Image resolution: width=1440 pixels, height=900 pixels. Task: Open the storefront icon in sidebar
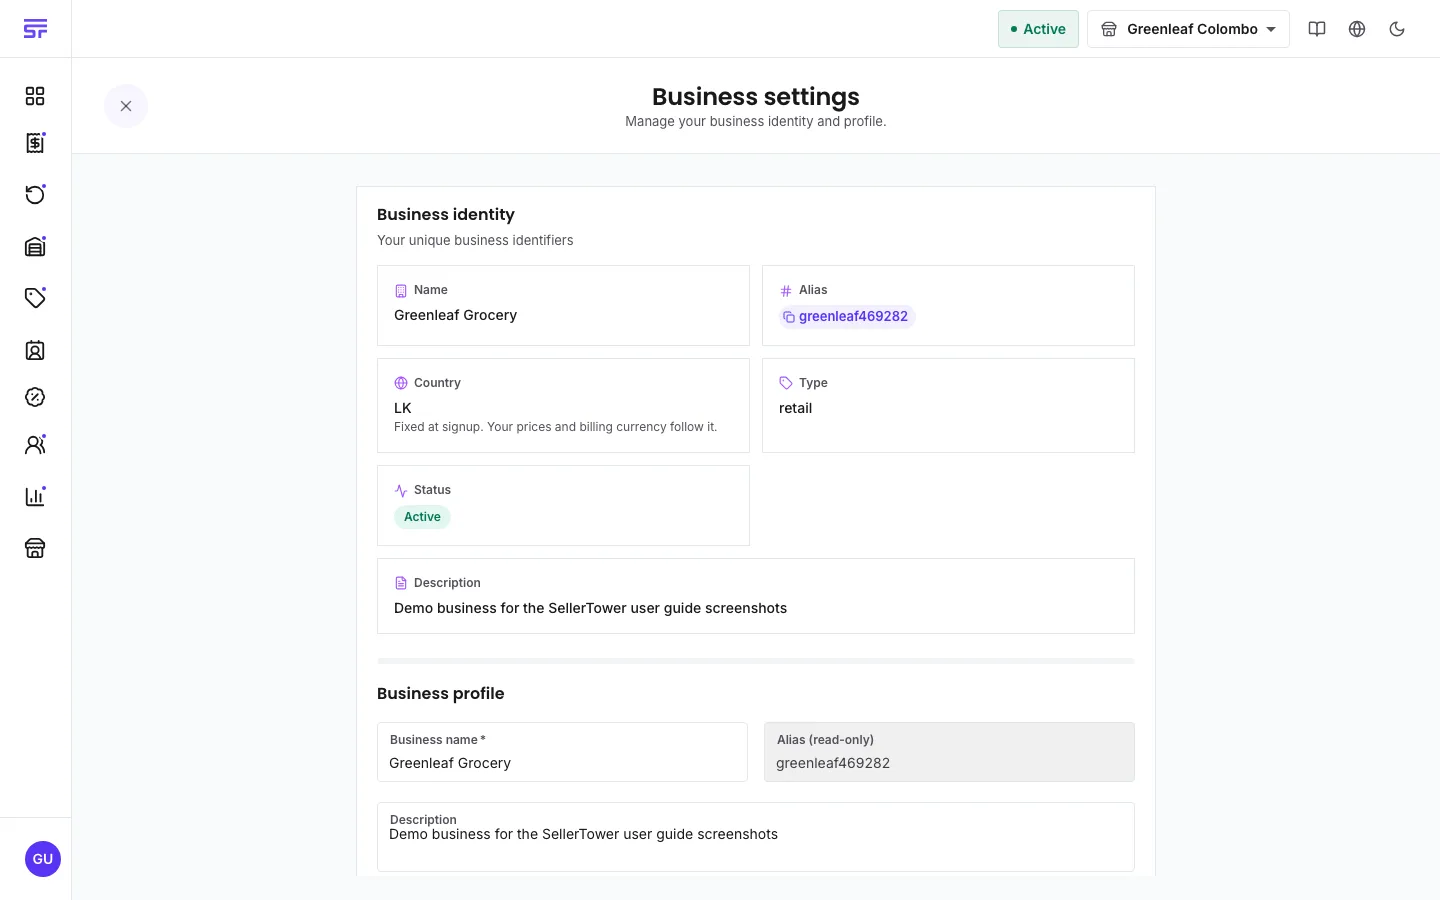(x=35, y=548)
